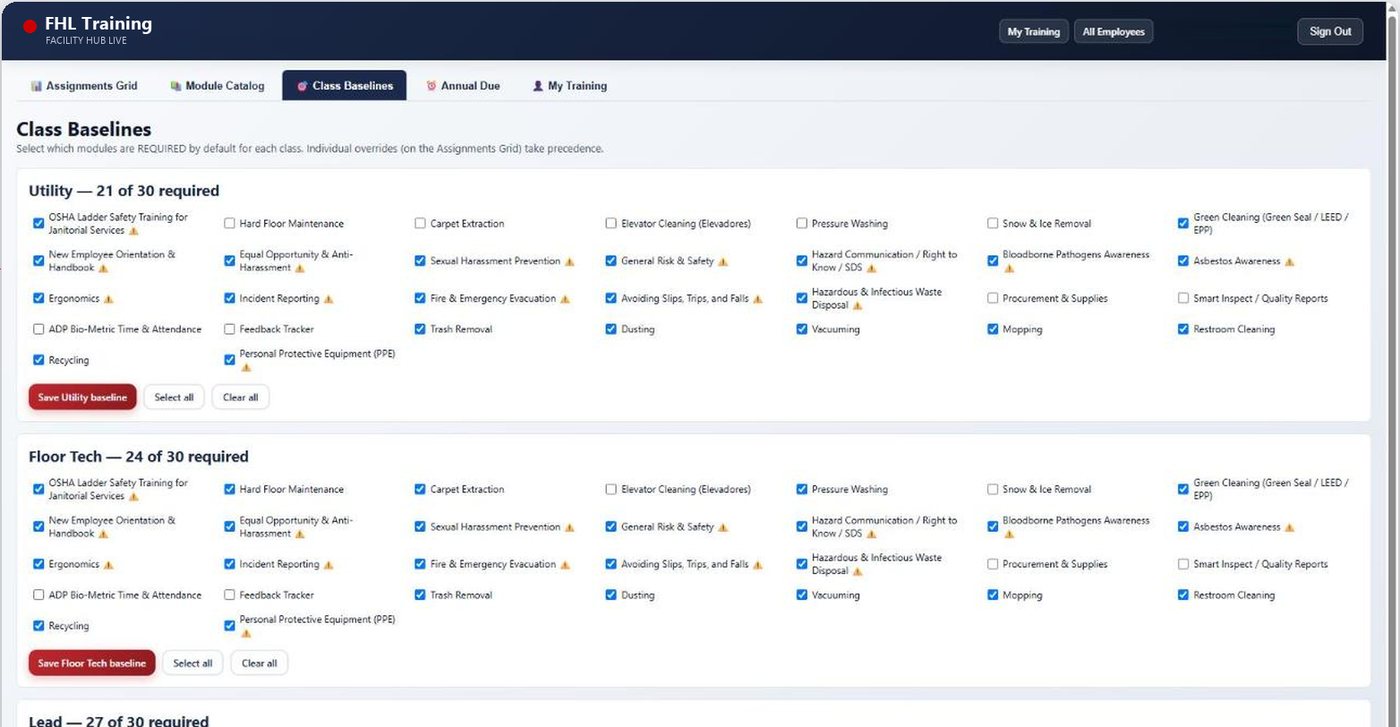
Task: Toggle Smart Inspect / Quality Reports for Floor Tech
Action: point(1183,564)
